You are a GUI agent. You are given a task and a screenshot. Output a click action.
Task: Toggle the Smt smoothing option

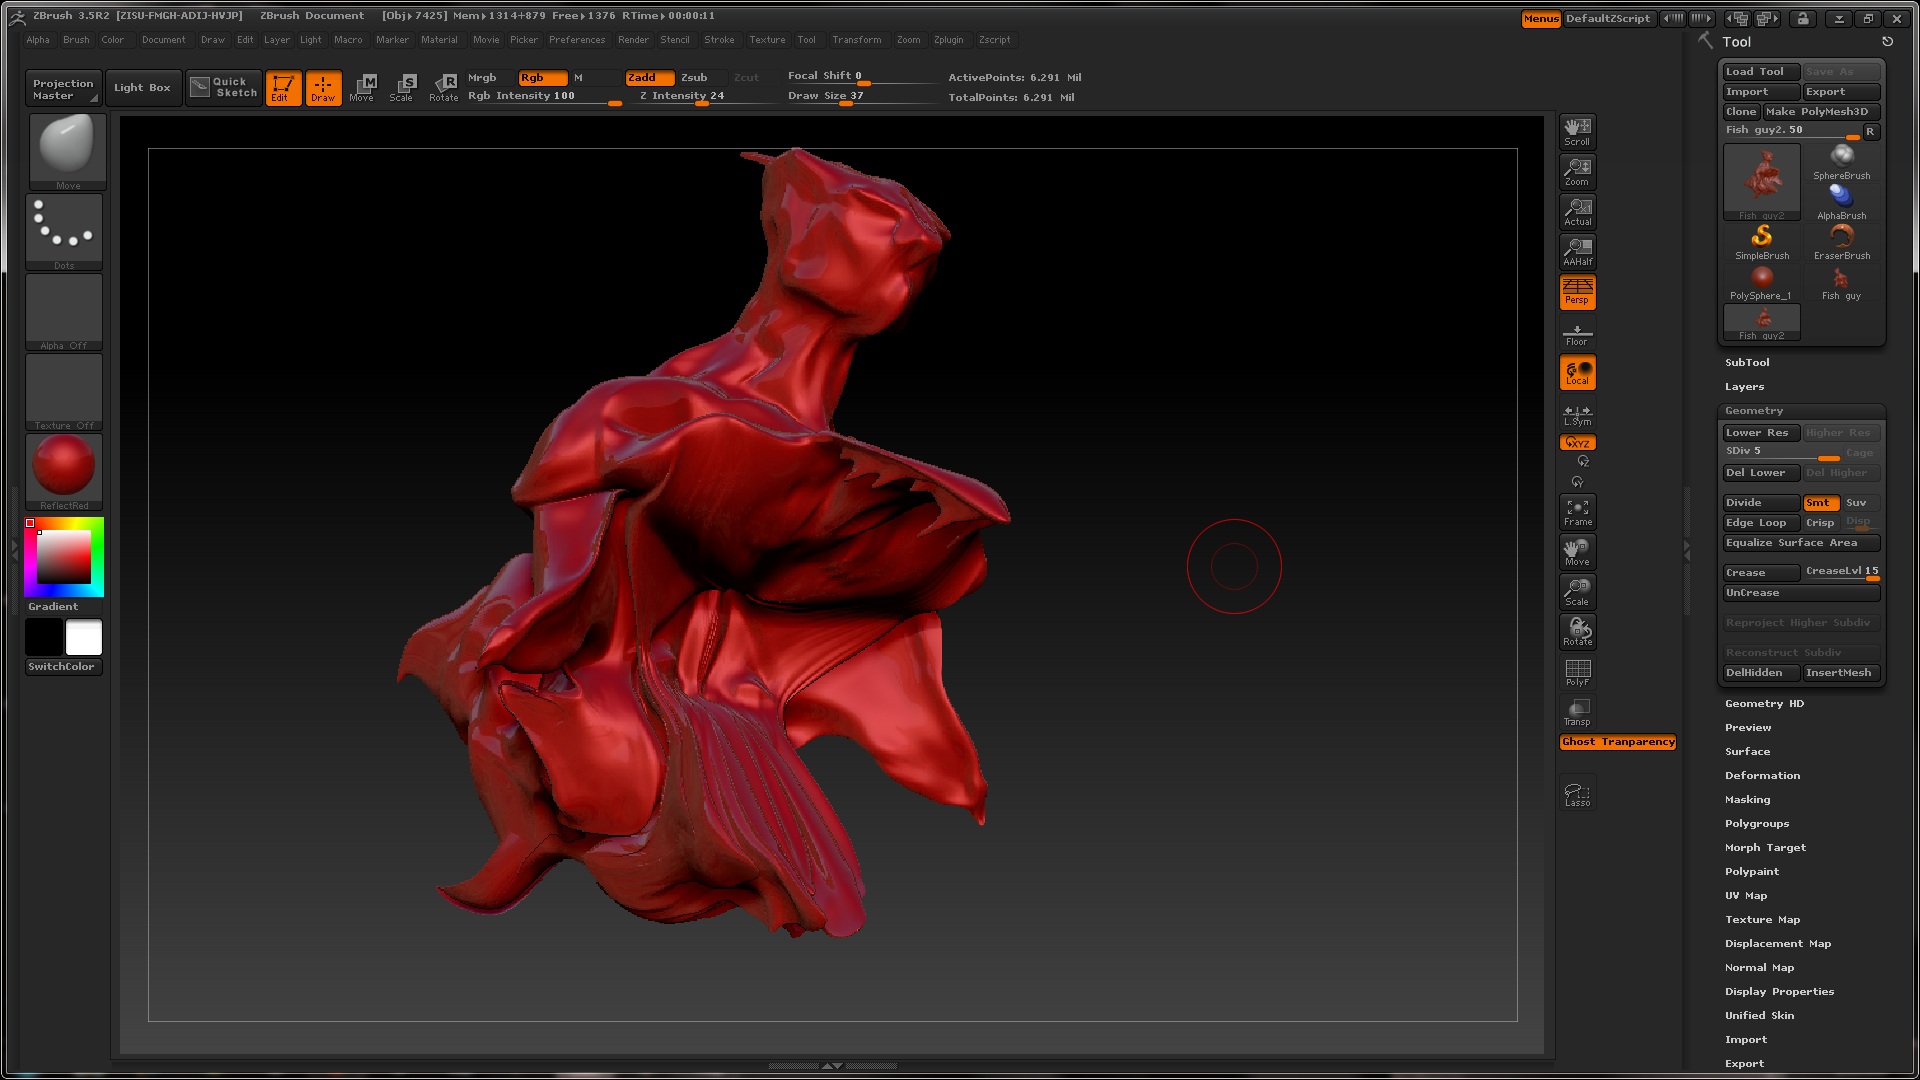pyautogui.click(x=1817, y=503)
